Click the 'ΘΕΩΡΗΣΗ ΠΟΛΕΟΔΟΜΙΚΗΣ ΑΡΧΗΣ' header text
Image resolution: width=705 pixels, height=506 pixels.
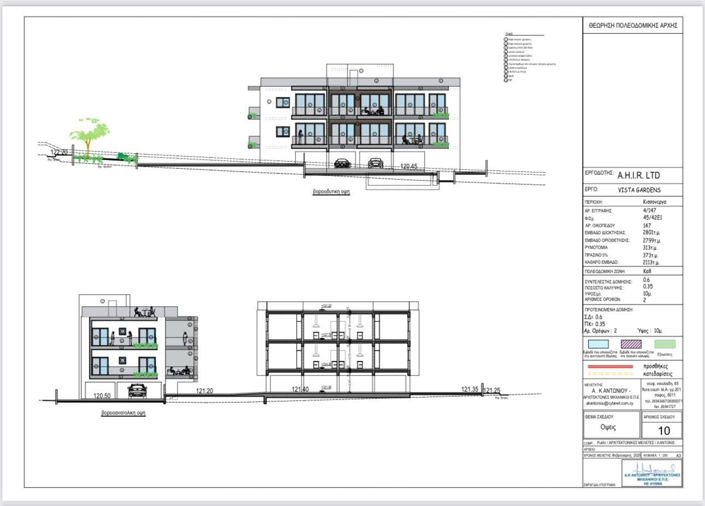coord(633,26)
